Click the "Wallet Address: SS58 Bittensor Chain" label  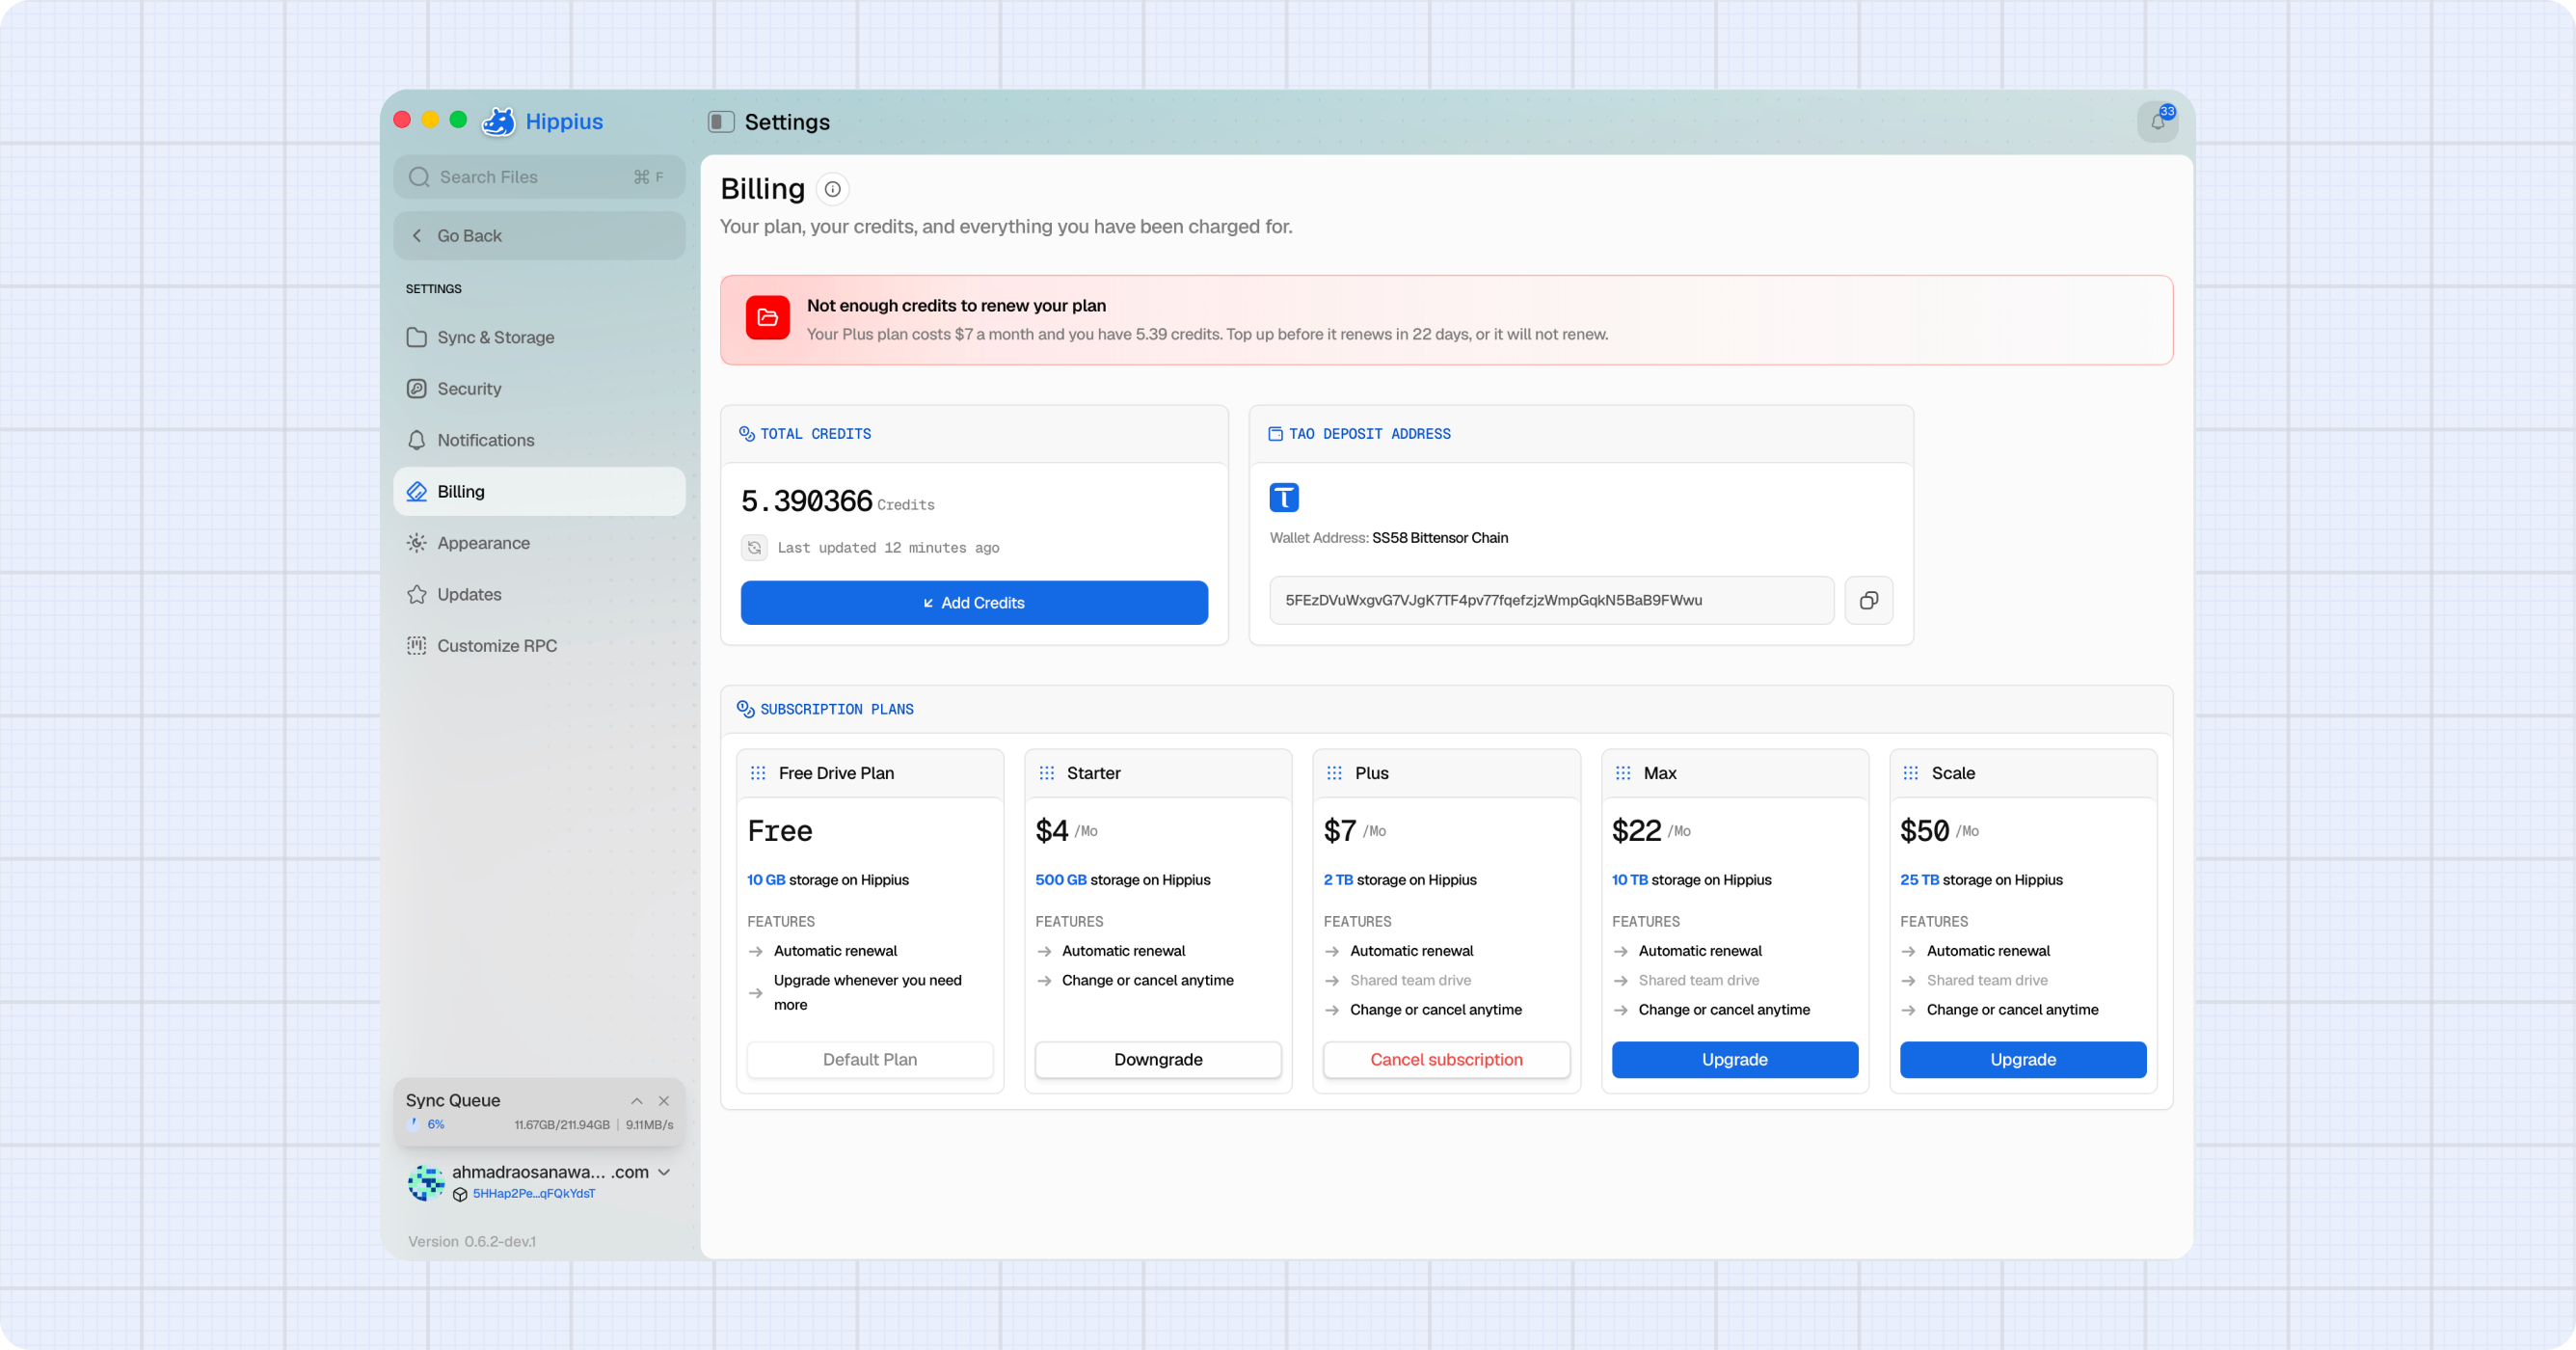[1389, 538]
